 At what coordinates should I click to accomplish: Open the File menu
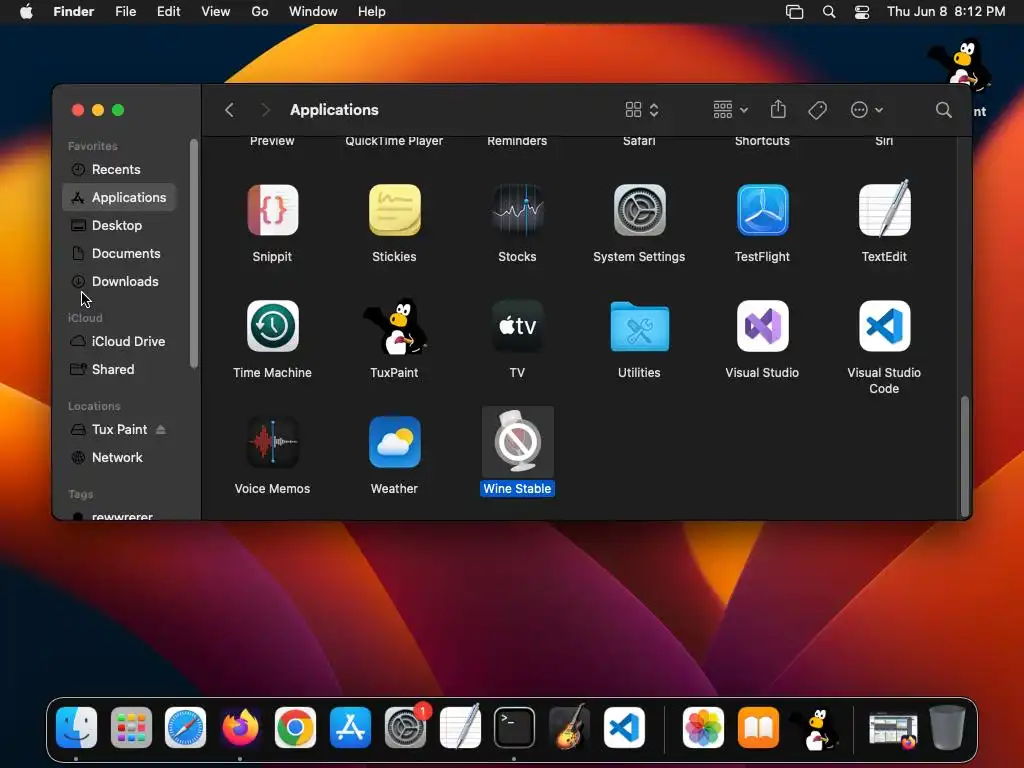tap(125, 12)
